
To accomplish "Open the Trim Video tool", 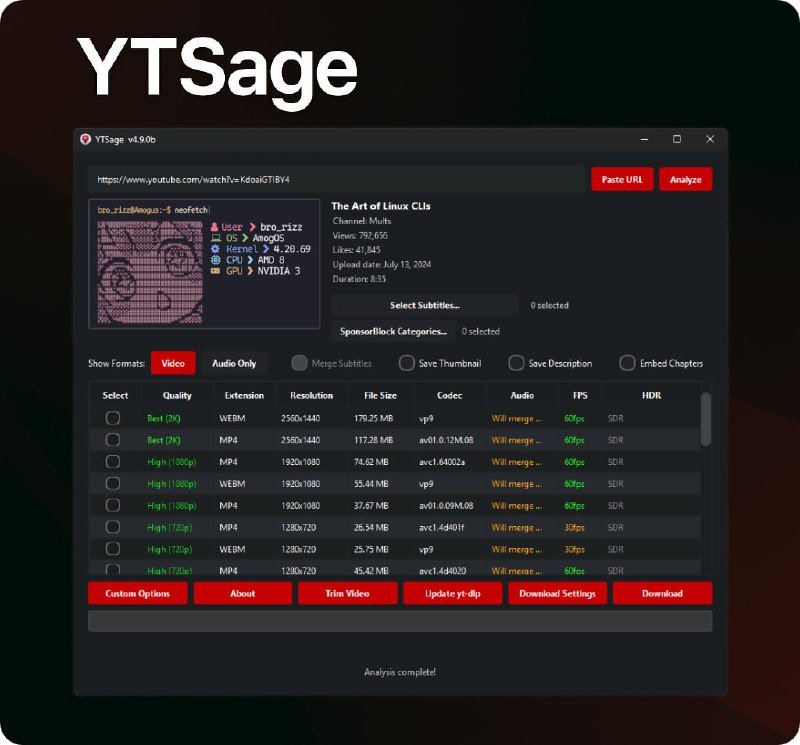I will (347, 593).
